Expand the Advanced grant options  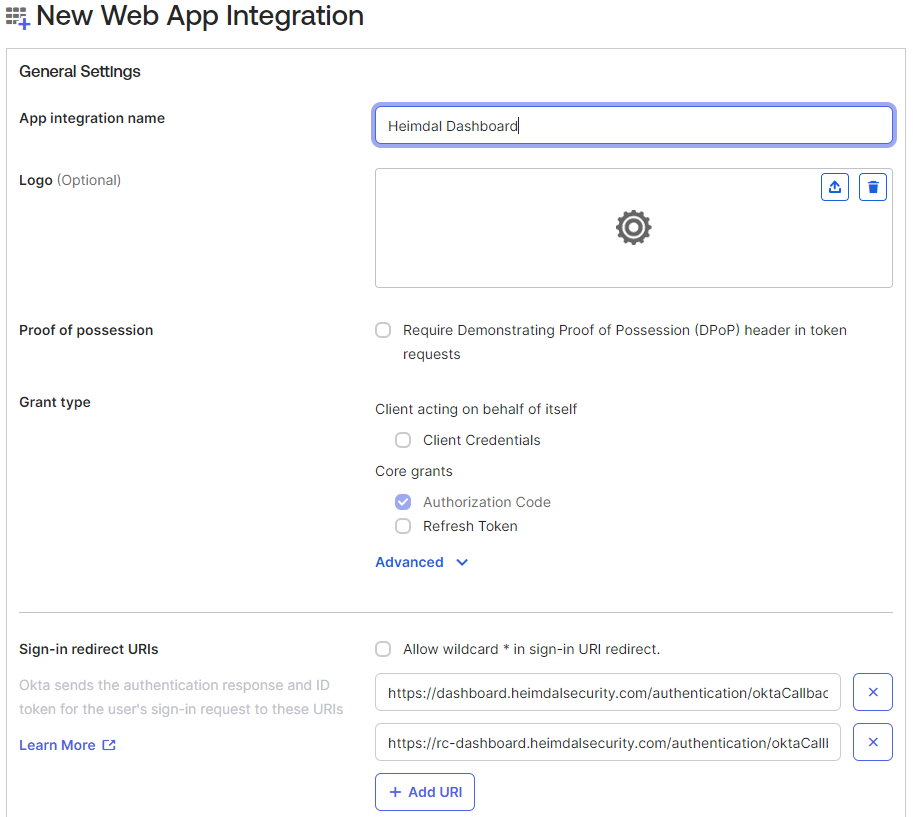[x=422, y=562]
